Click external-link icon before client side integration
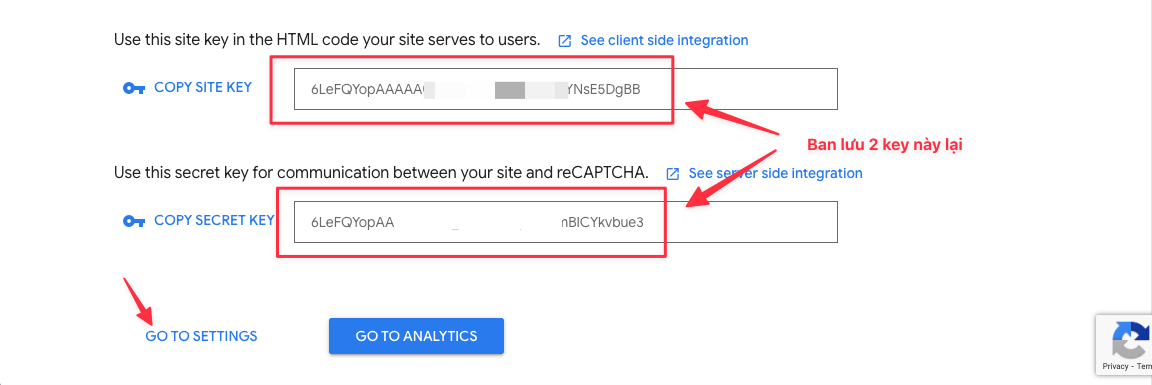 564,40
